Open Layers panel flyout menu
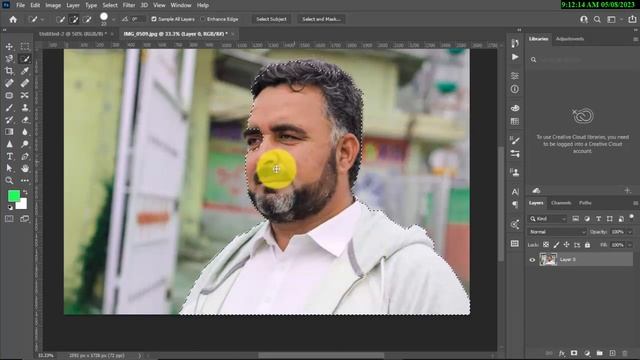Image resolution: width=640 pixels, height=360 pixels. coord(636,203)
